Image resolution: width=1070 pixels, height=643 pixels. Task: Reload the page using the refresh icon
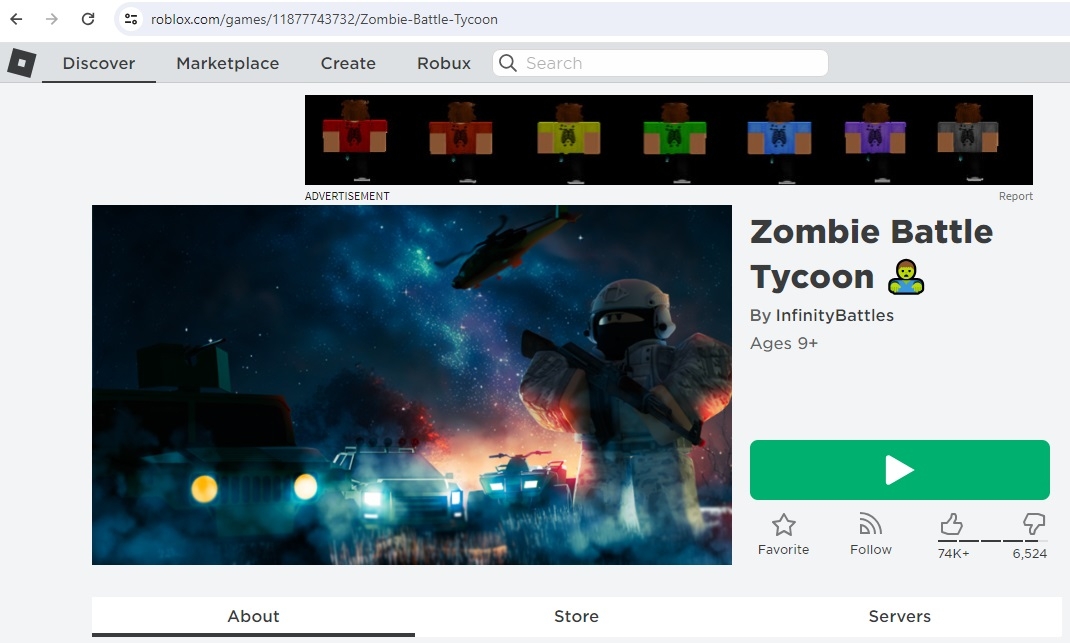(87, 18)
